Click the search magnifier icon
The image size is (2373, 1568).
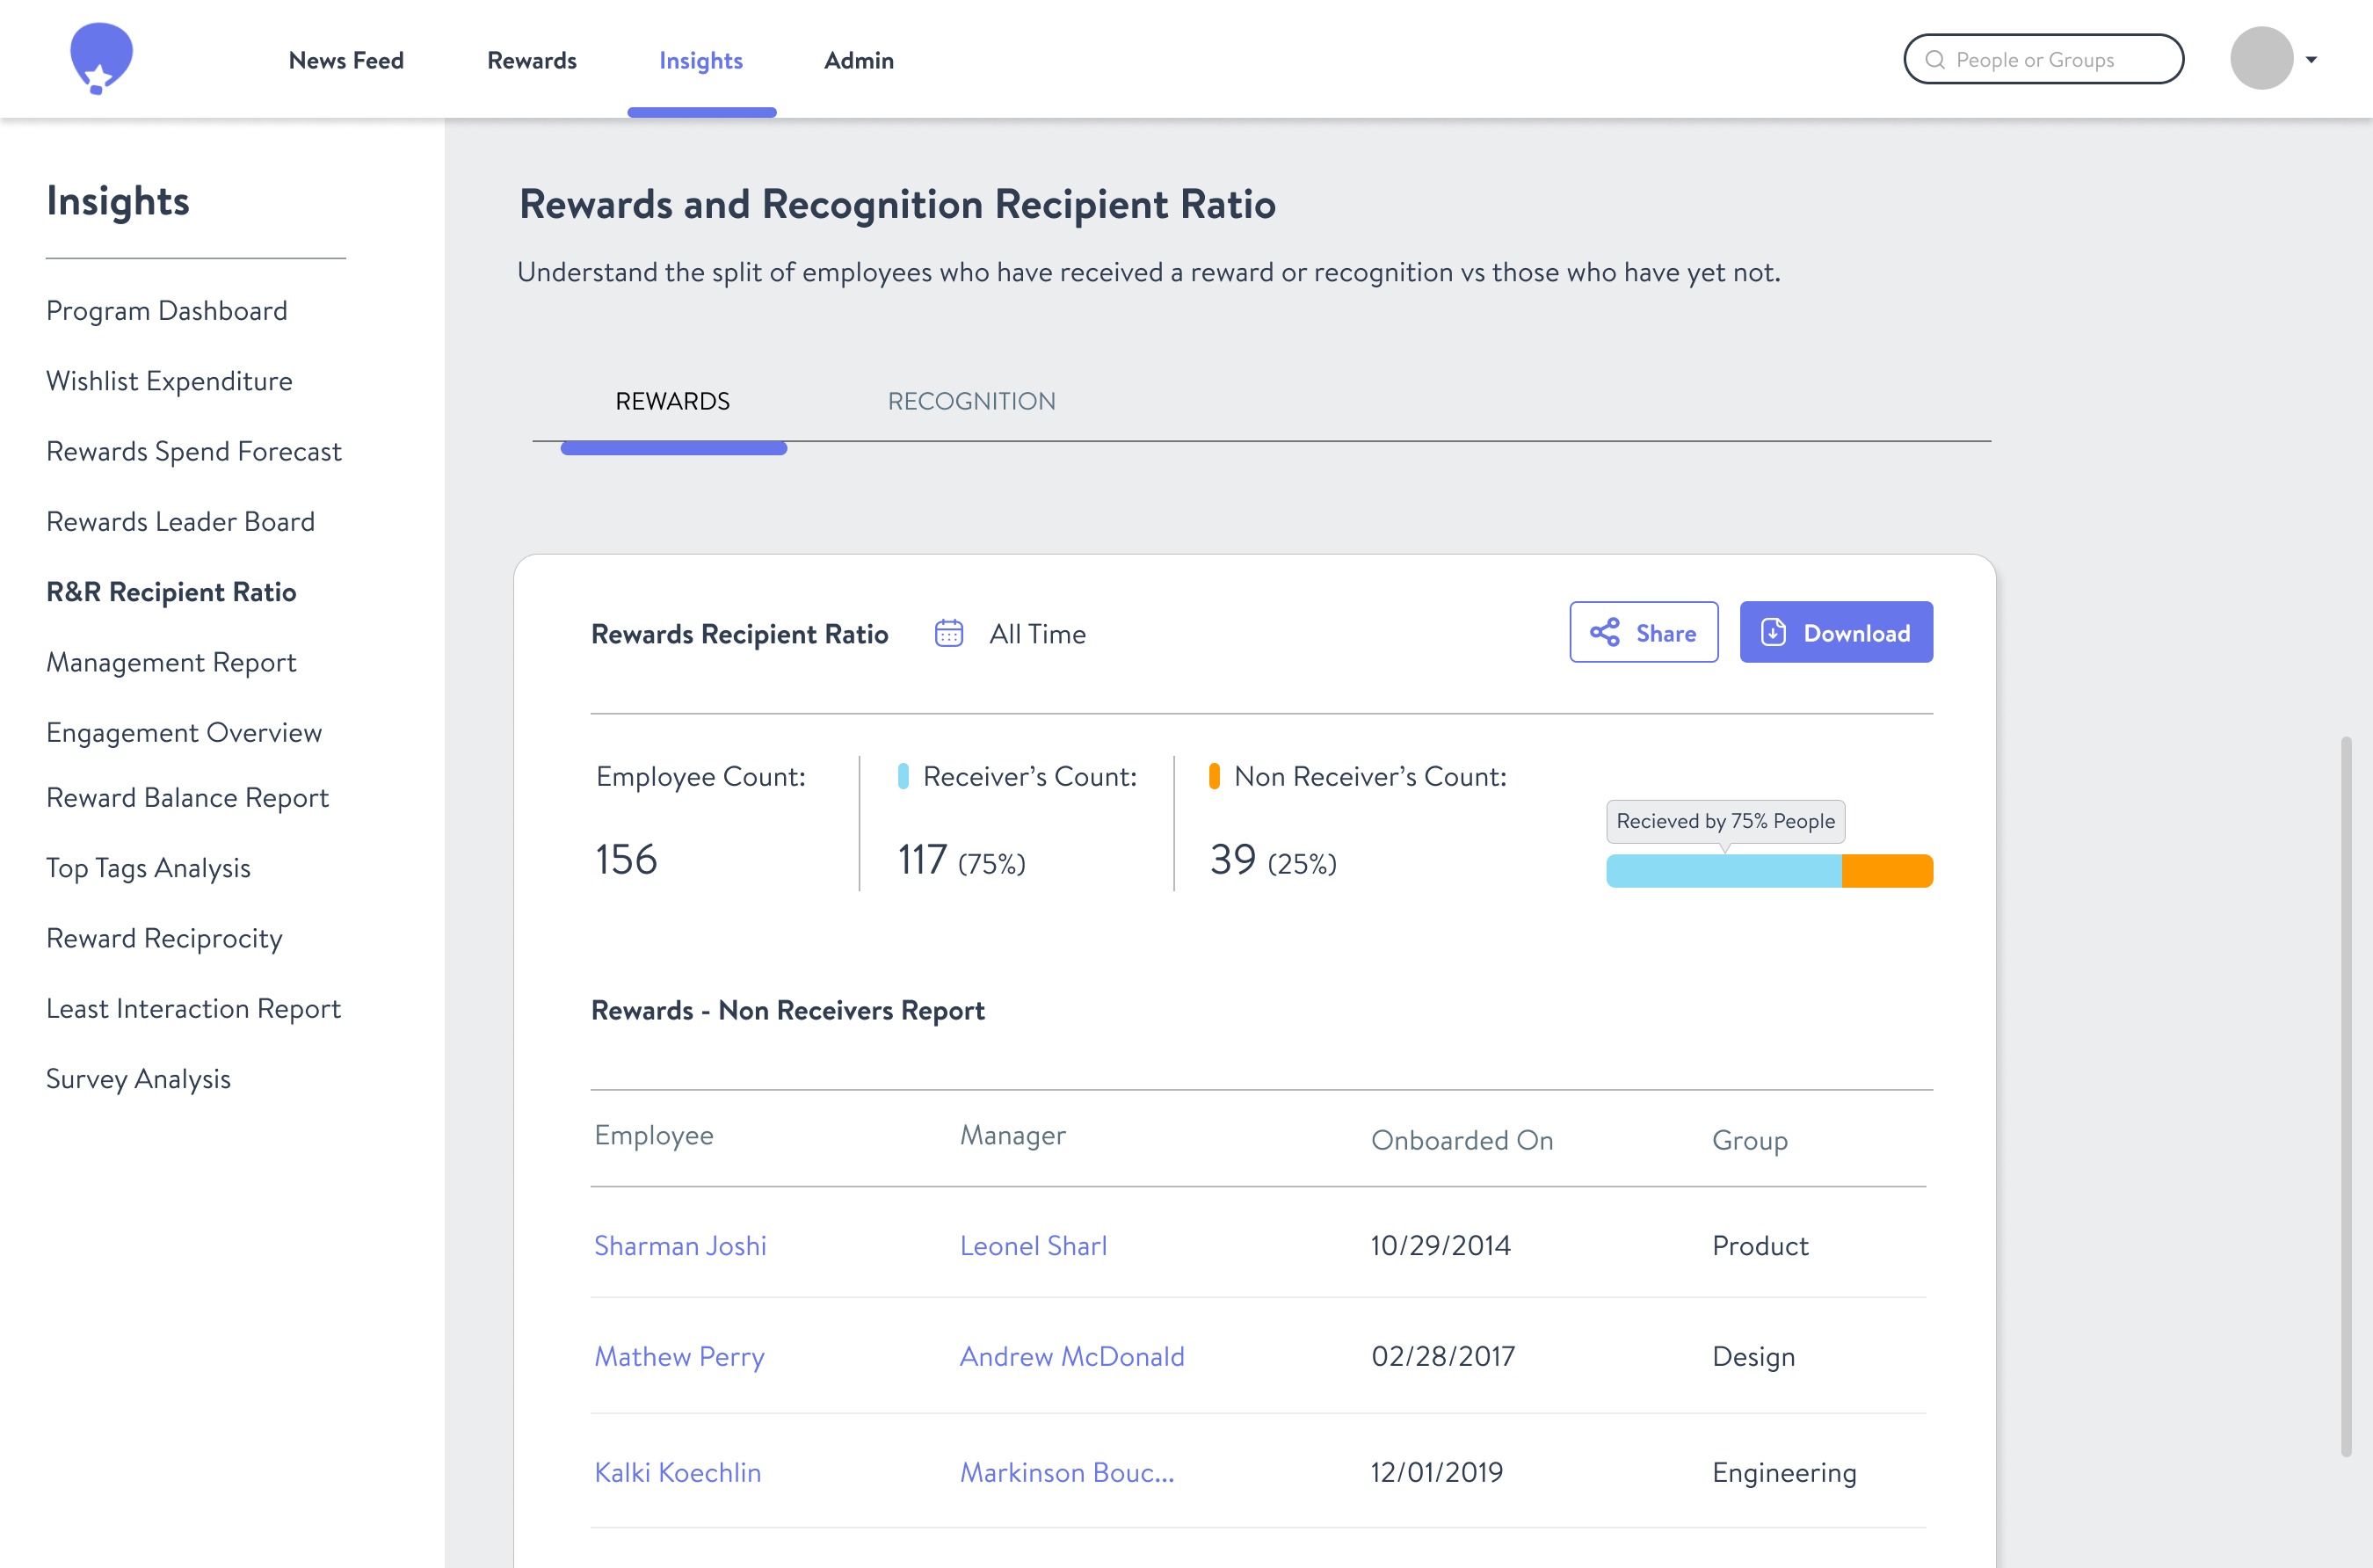click(x=1935, y=60)
